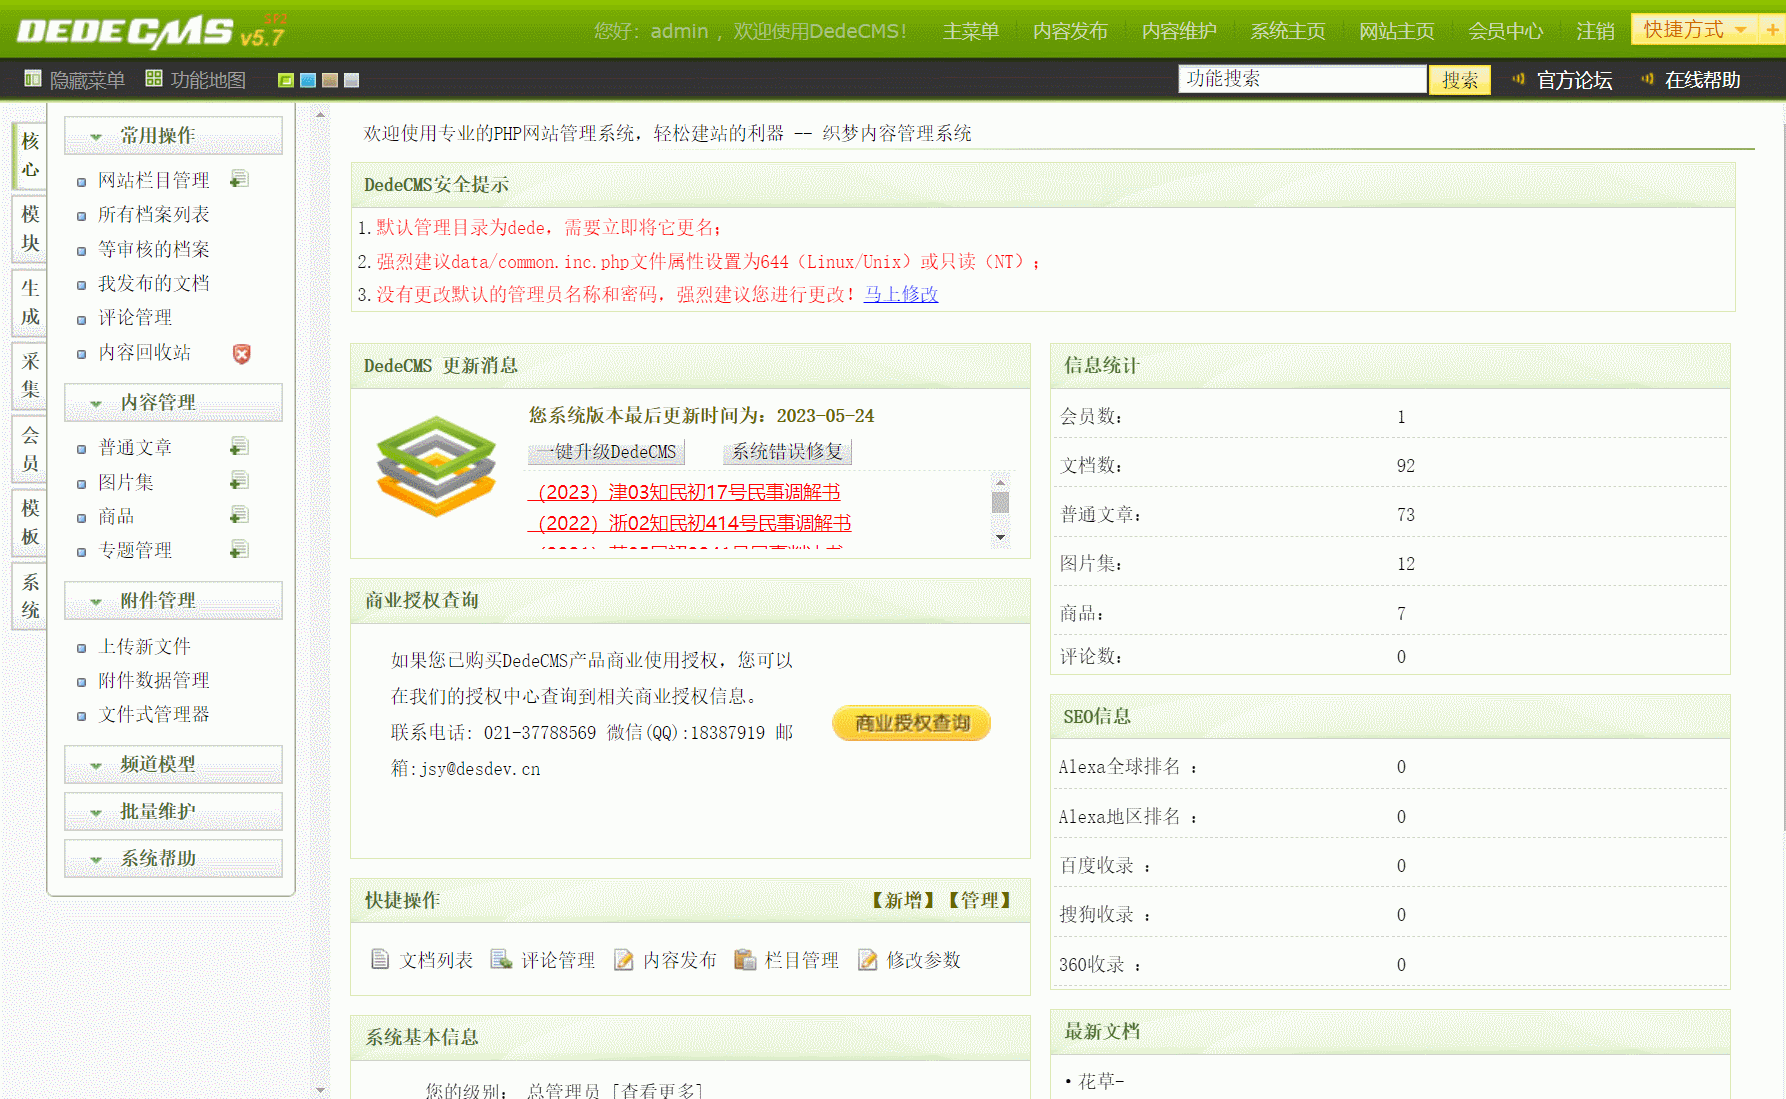Image resolution: width=1786 pixels, height=1099 pixels.
Task: Click 【新增】 in 快捷操作 header
Action: (903, 900)
